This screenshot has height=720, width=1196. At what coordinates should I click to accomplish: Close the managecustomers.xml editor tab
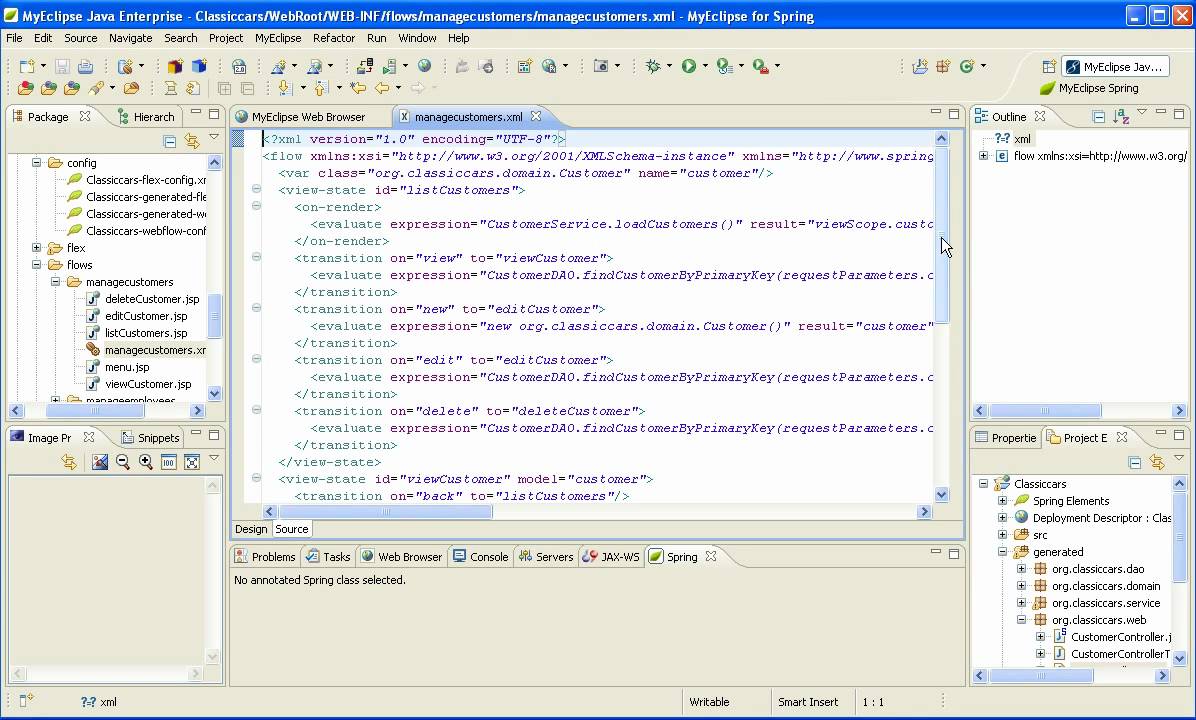(536, 116)
